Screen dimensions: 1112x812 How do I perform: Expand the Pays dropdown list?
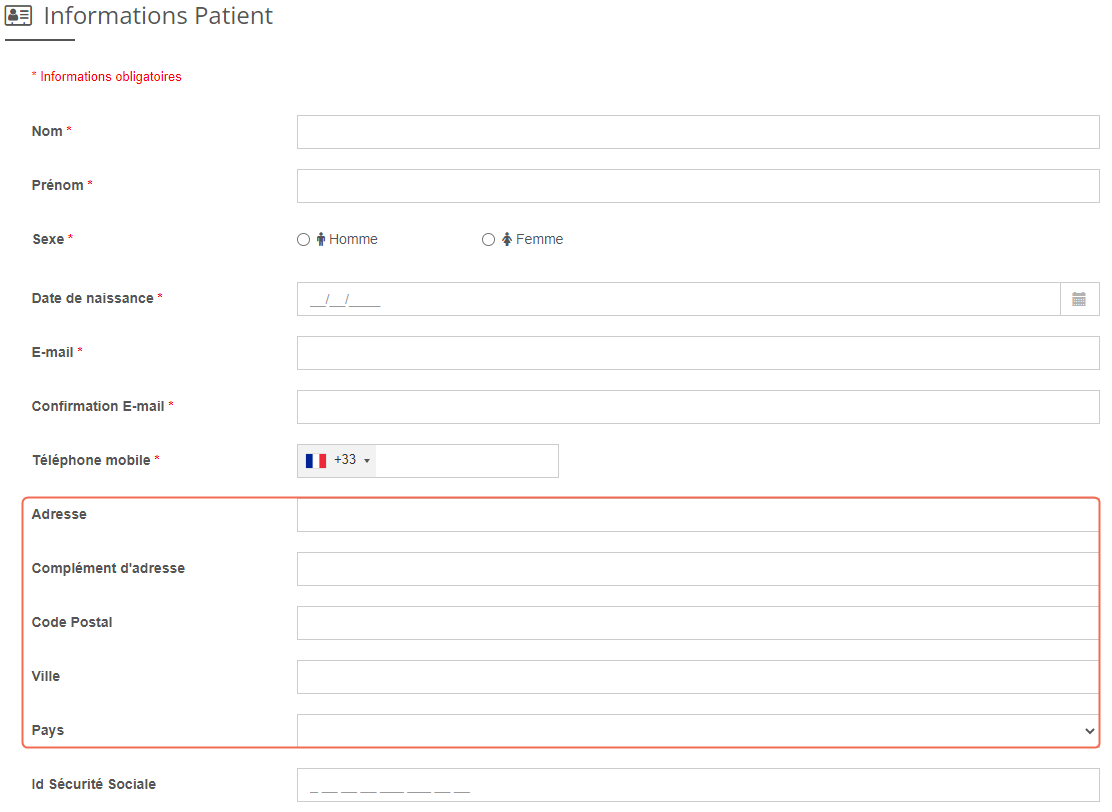pos(697,731)
